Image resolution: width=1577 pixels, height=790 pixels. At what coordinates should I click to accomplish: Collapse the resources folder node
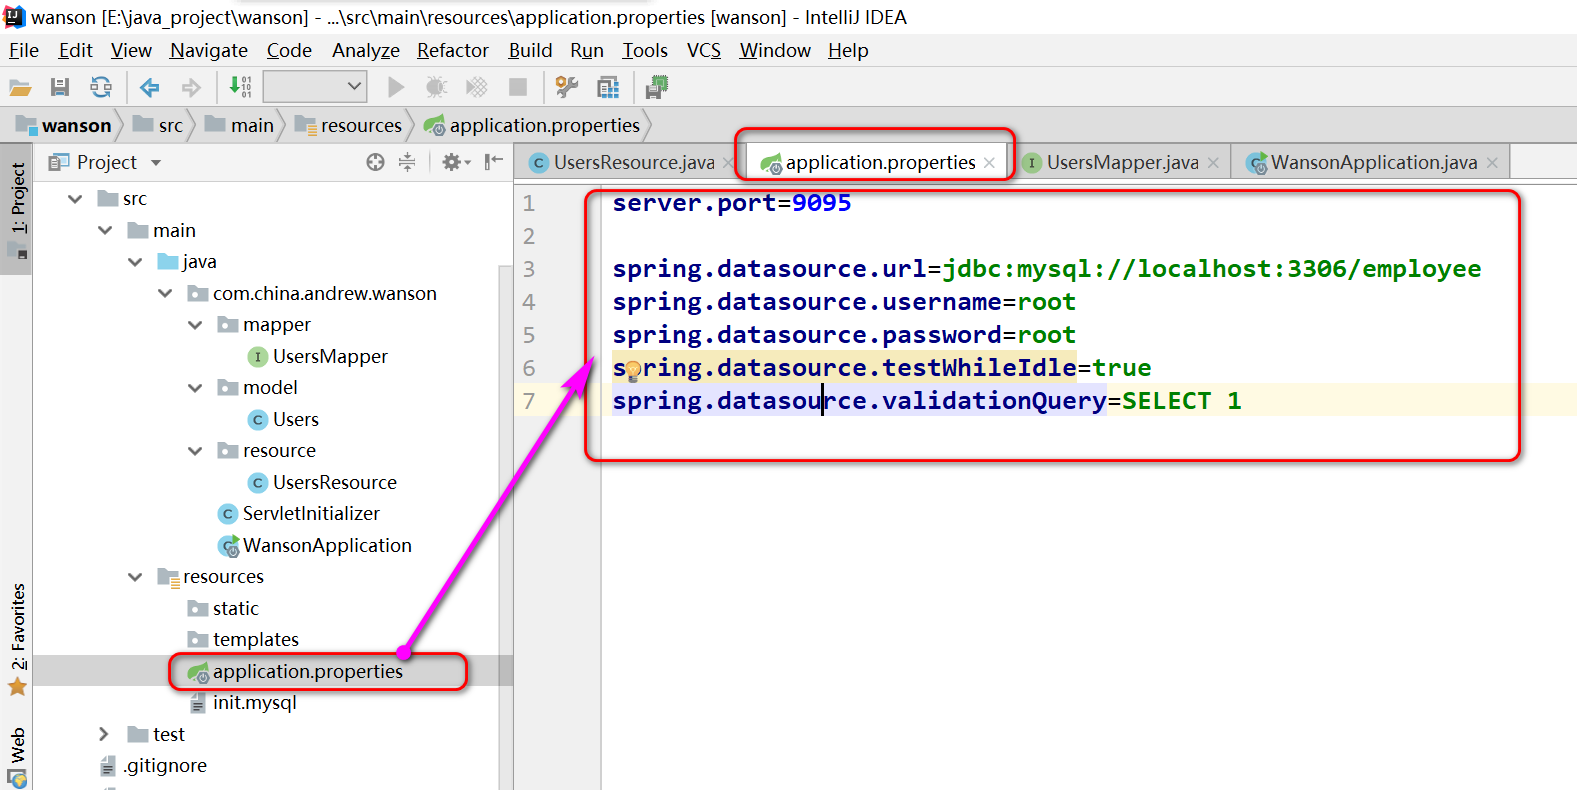click(135, 577)
